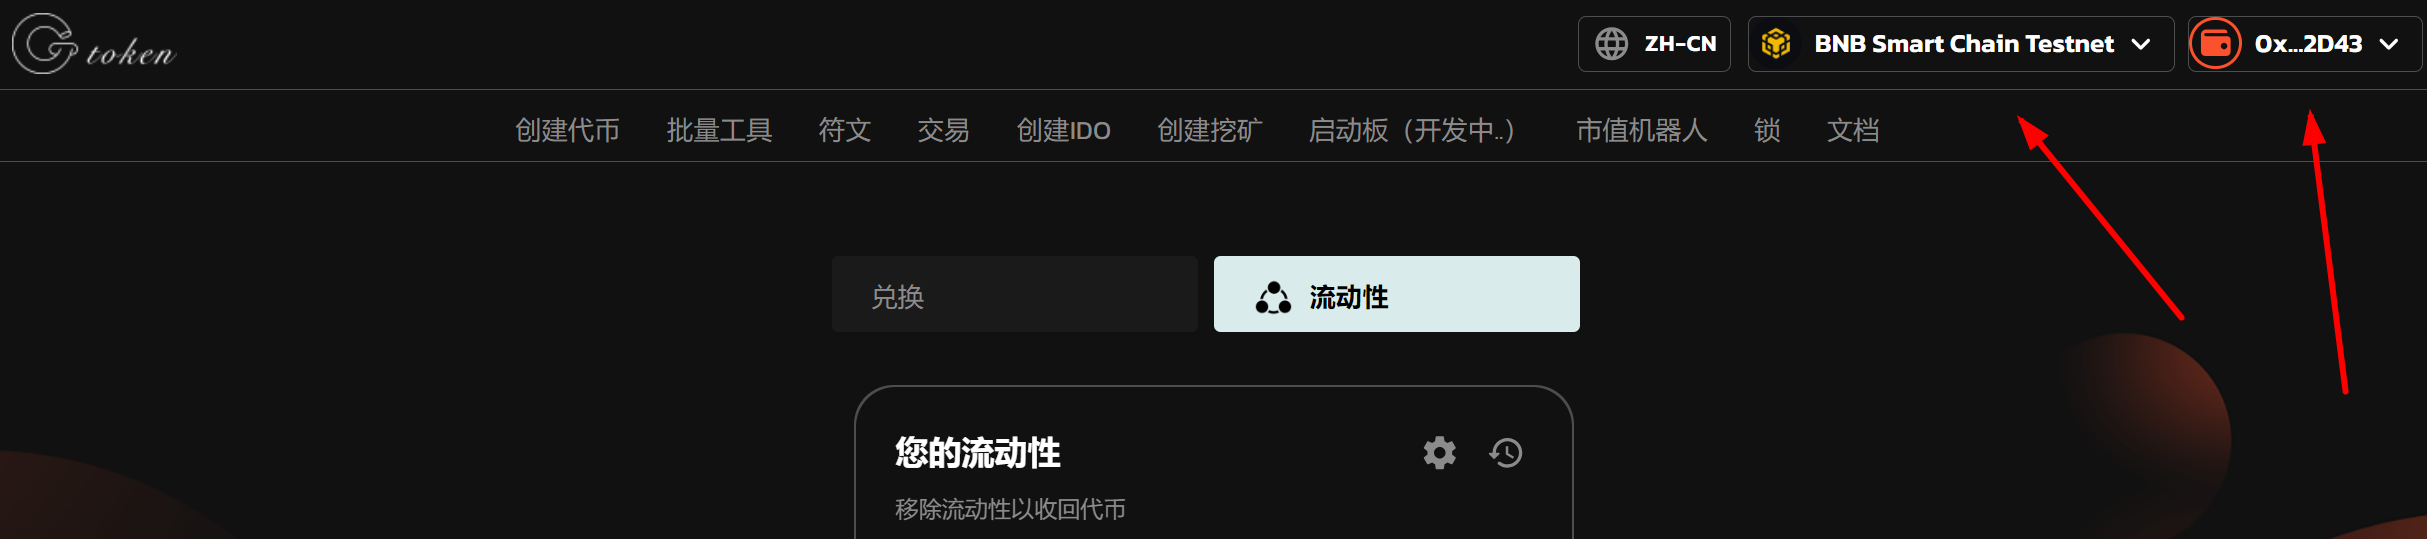Screen dimensions: 2427x539
Task: Expand BNB Smart Chain Testnet dropdown
Action: (x=1960, y=44)
